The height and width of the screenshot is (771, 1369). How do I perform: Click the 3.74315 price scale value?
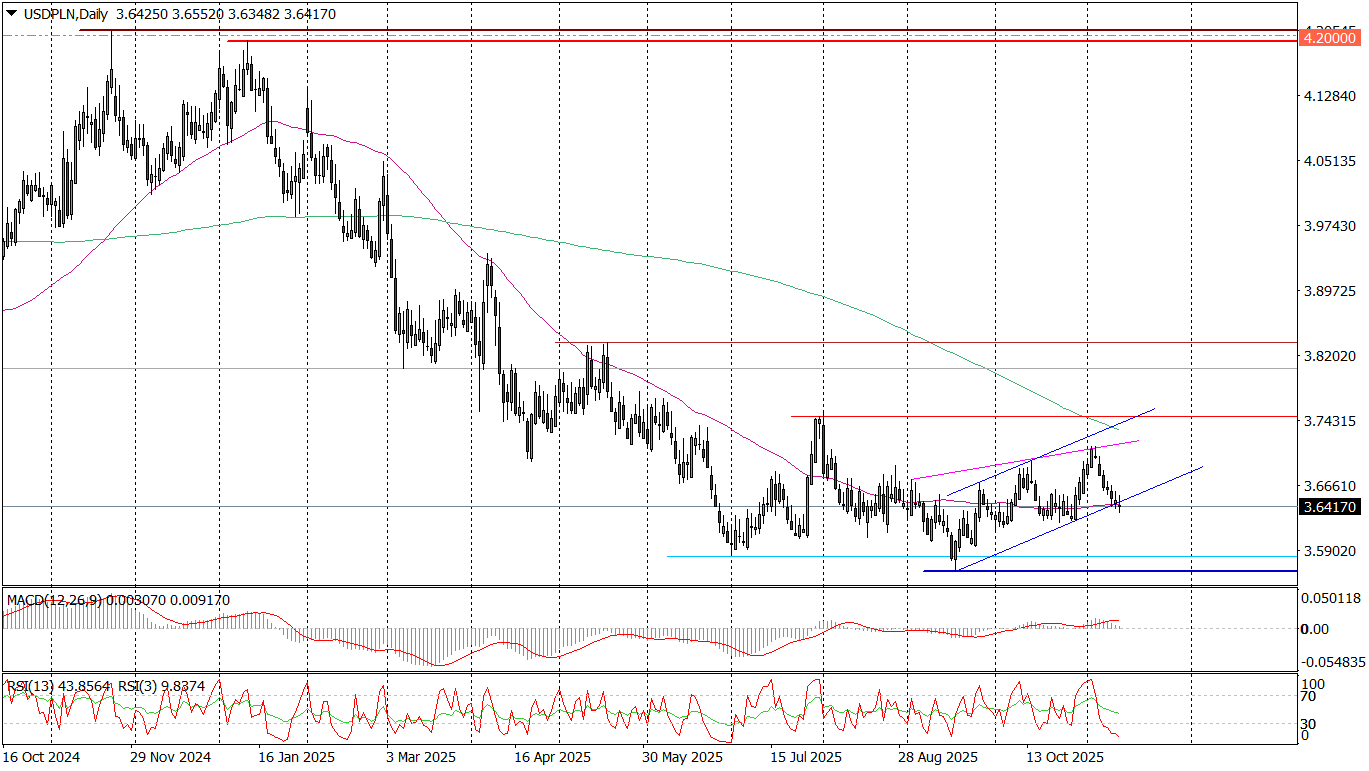[1329, 421]
